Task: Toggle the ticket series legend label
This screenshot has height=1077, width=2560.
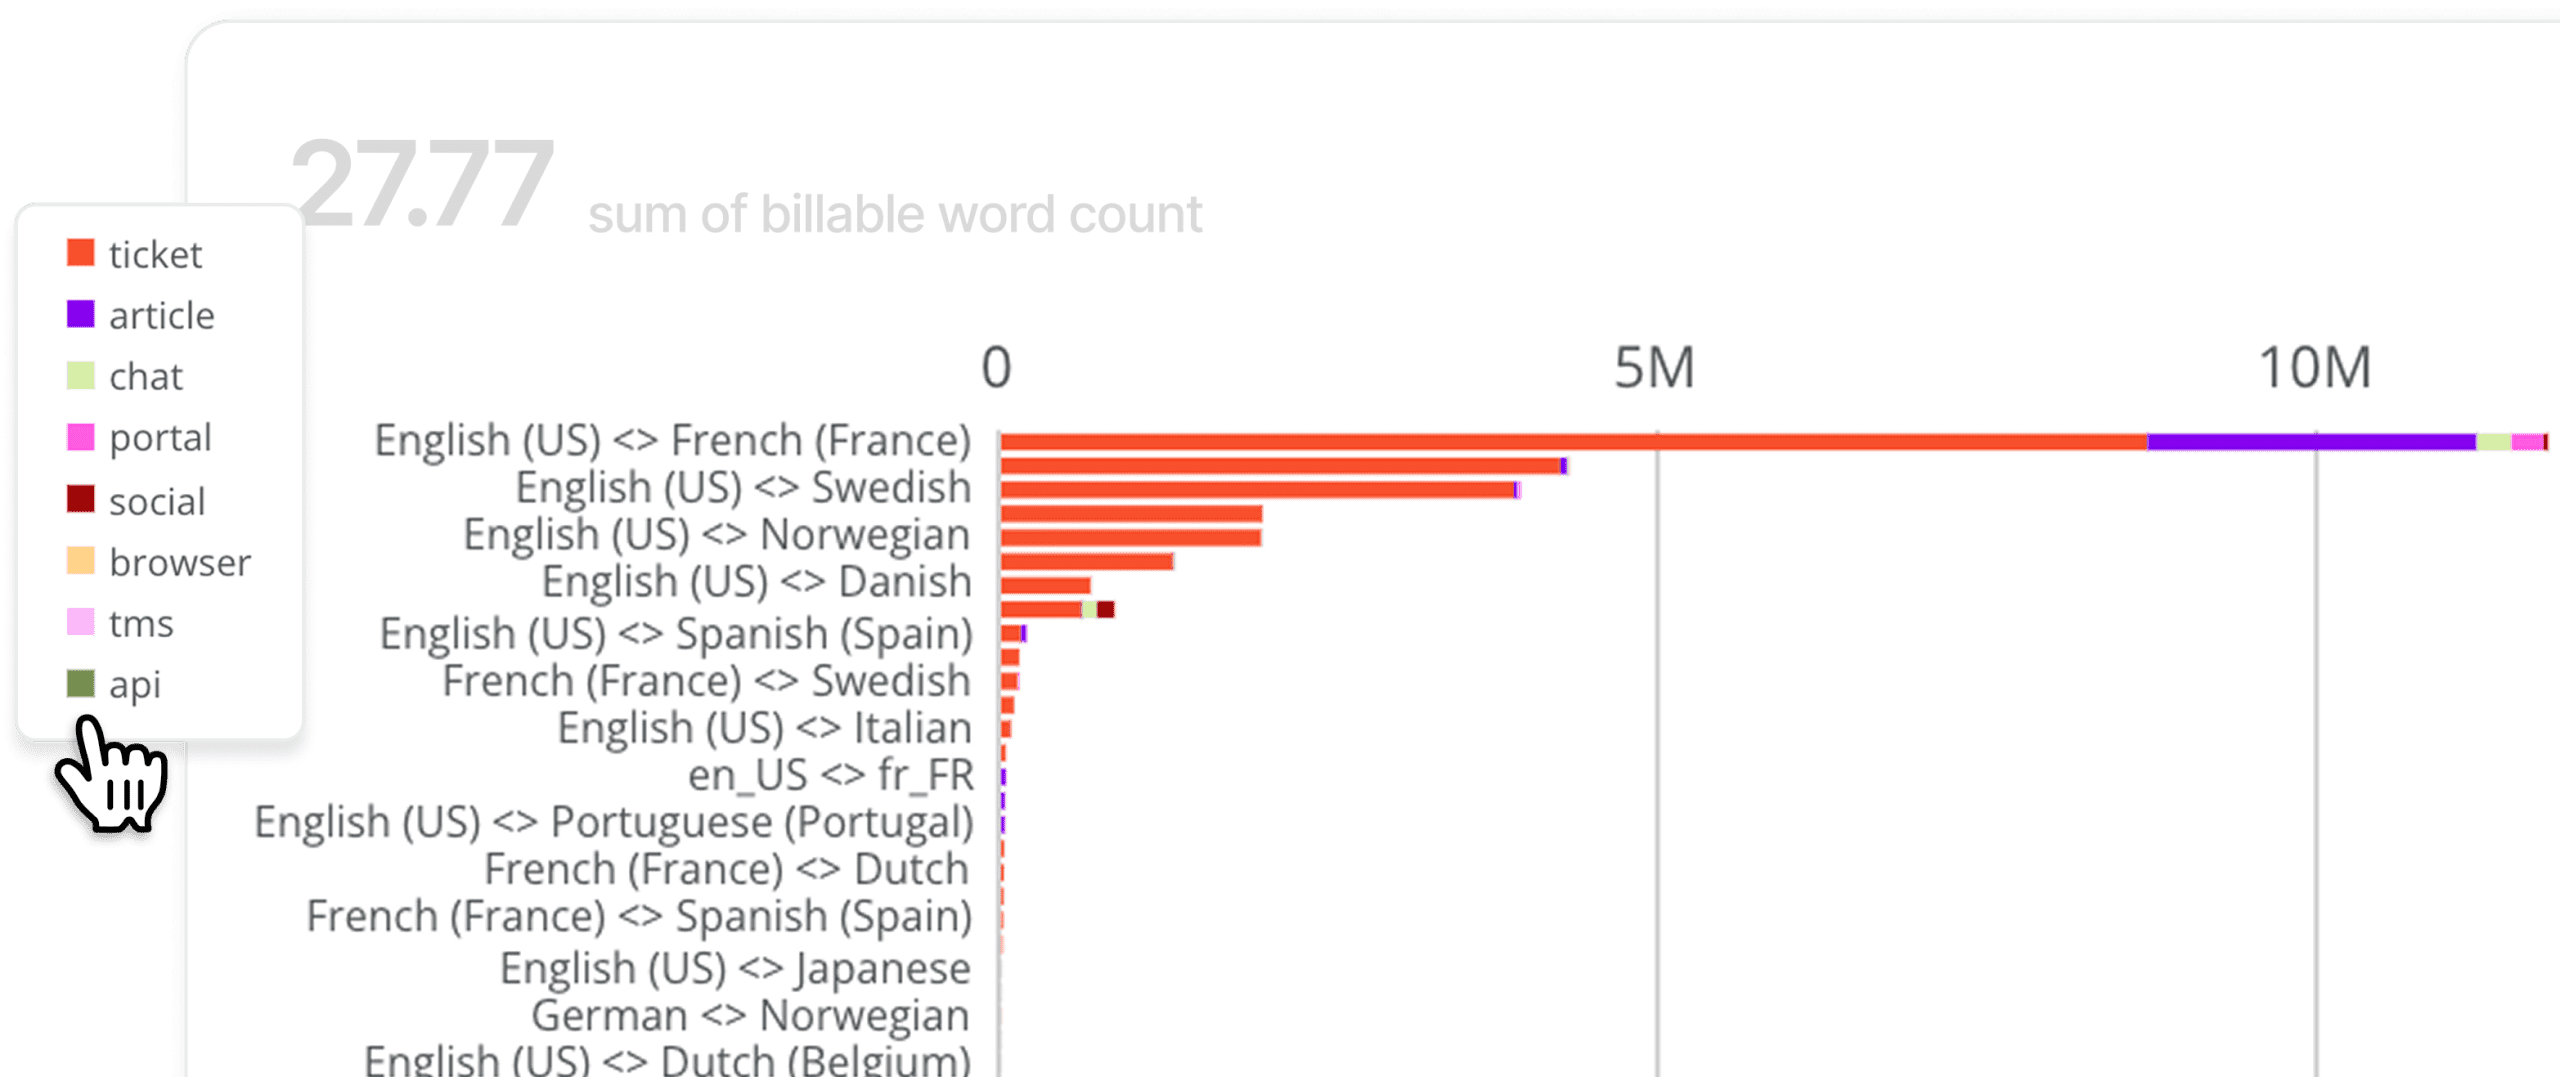Action: point(155,255)
